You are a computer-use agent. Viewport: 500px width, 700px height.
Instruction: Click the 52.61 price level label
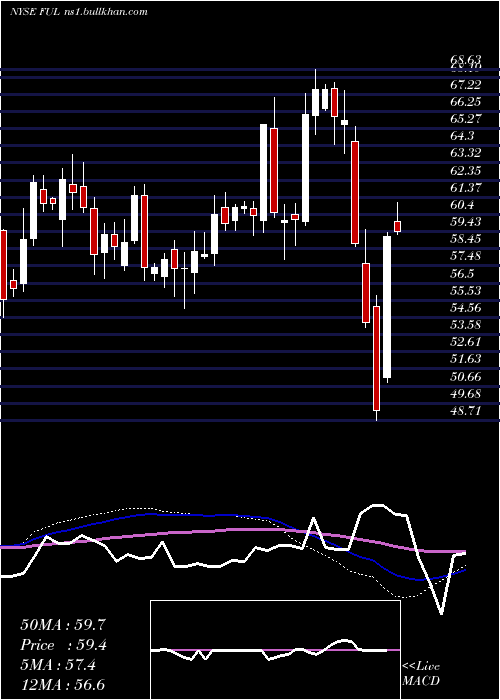(x=465, y=342)
